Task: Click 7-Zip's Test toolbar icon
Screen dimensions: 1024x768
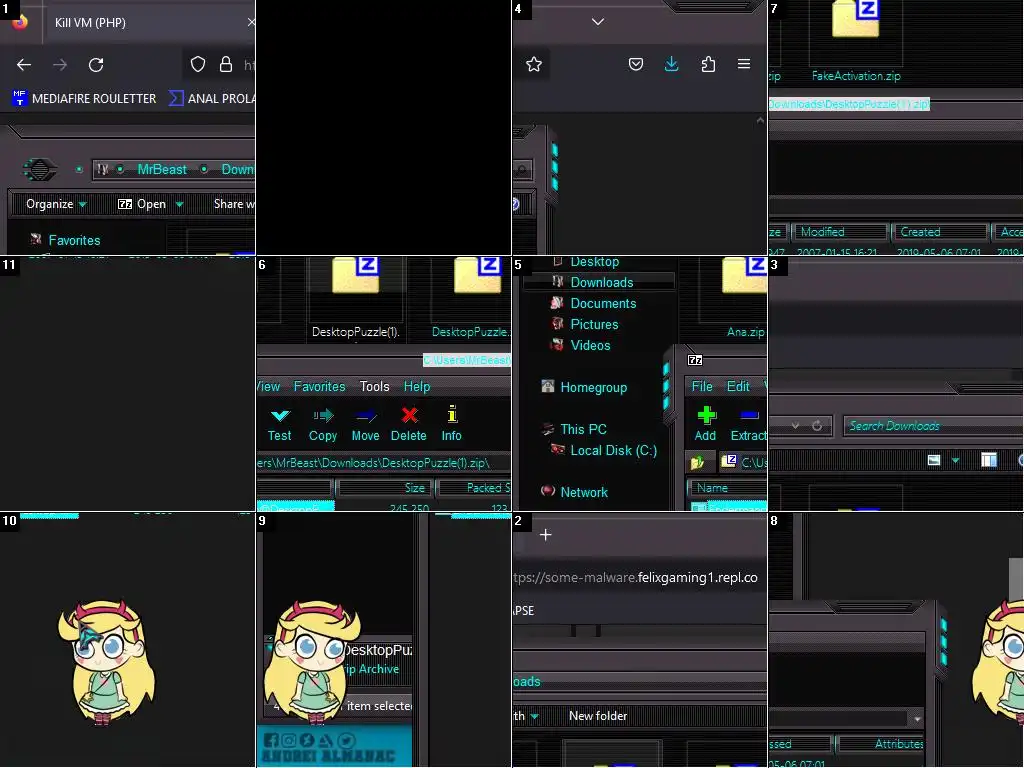Action: [280, 424]
